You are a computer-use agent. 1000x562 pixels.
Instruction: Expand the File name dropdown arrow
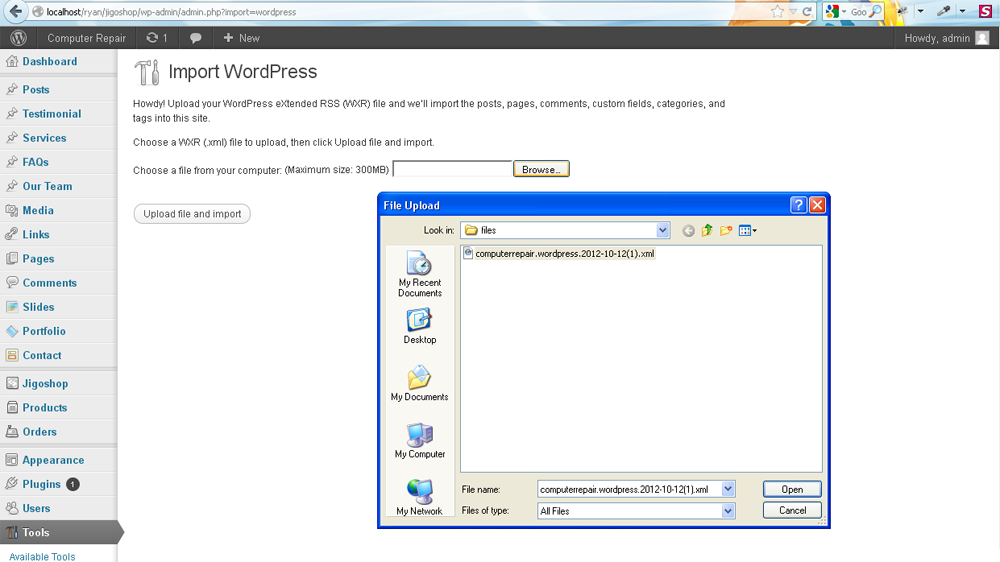[728, 490]
